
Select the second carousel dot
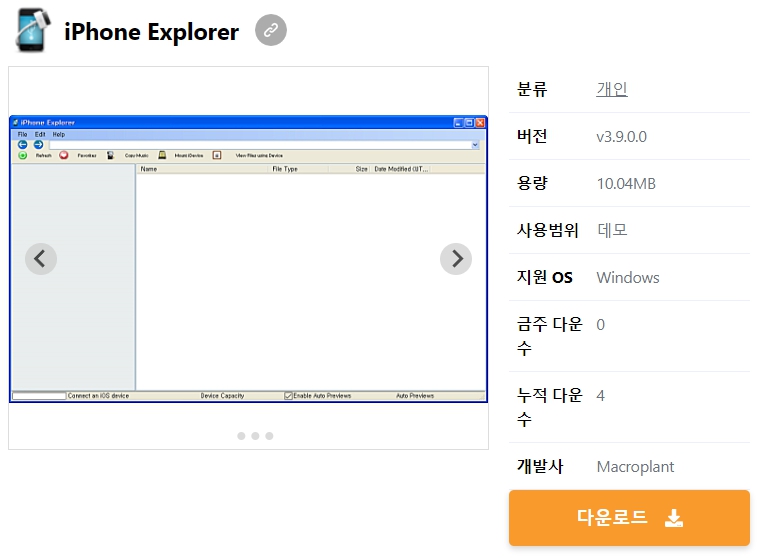[x=255, y=436]
